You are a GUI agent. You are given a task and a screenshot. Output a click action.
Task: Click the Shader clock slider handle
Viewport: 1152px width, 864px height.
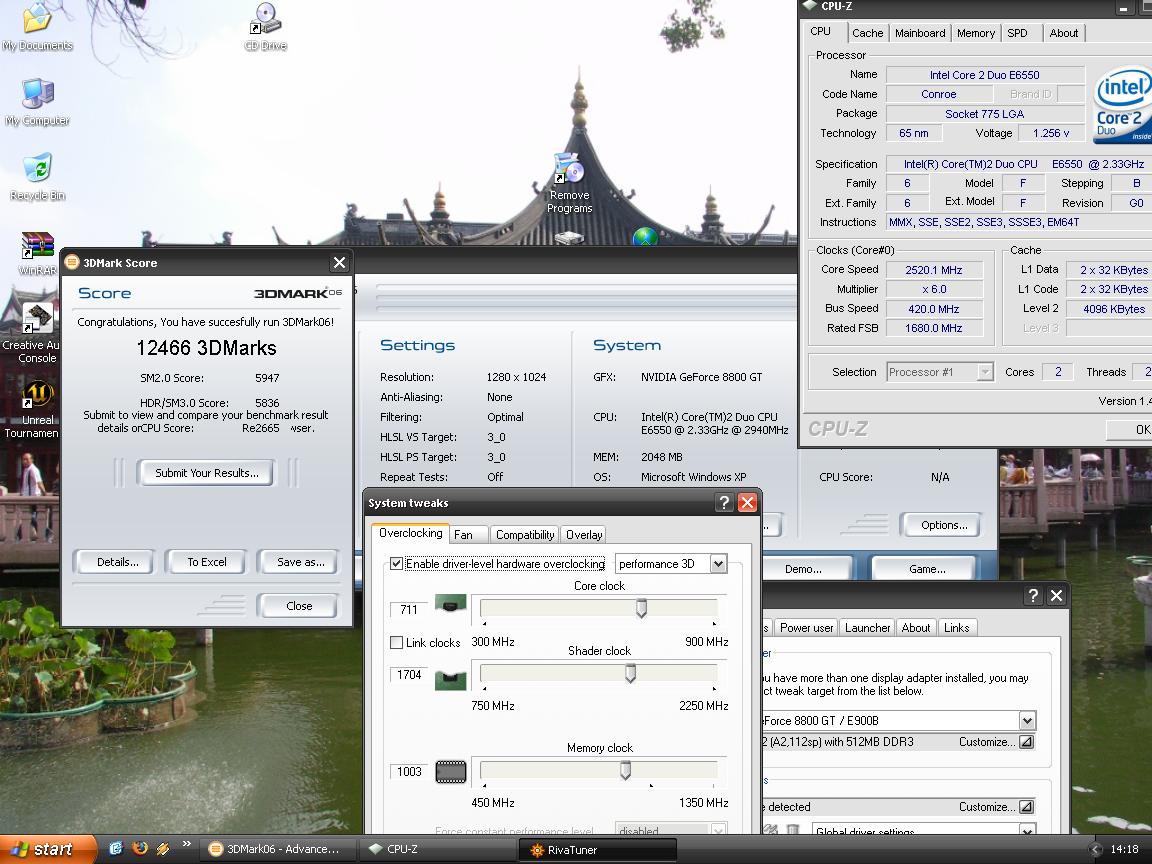tap(630, 673)
